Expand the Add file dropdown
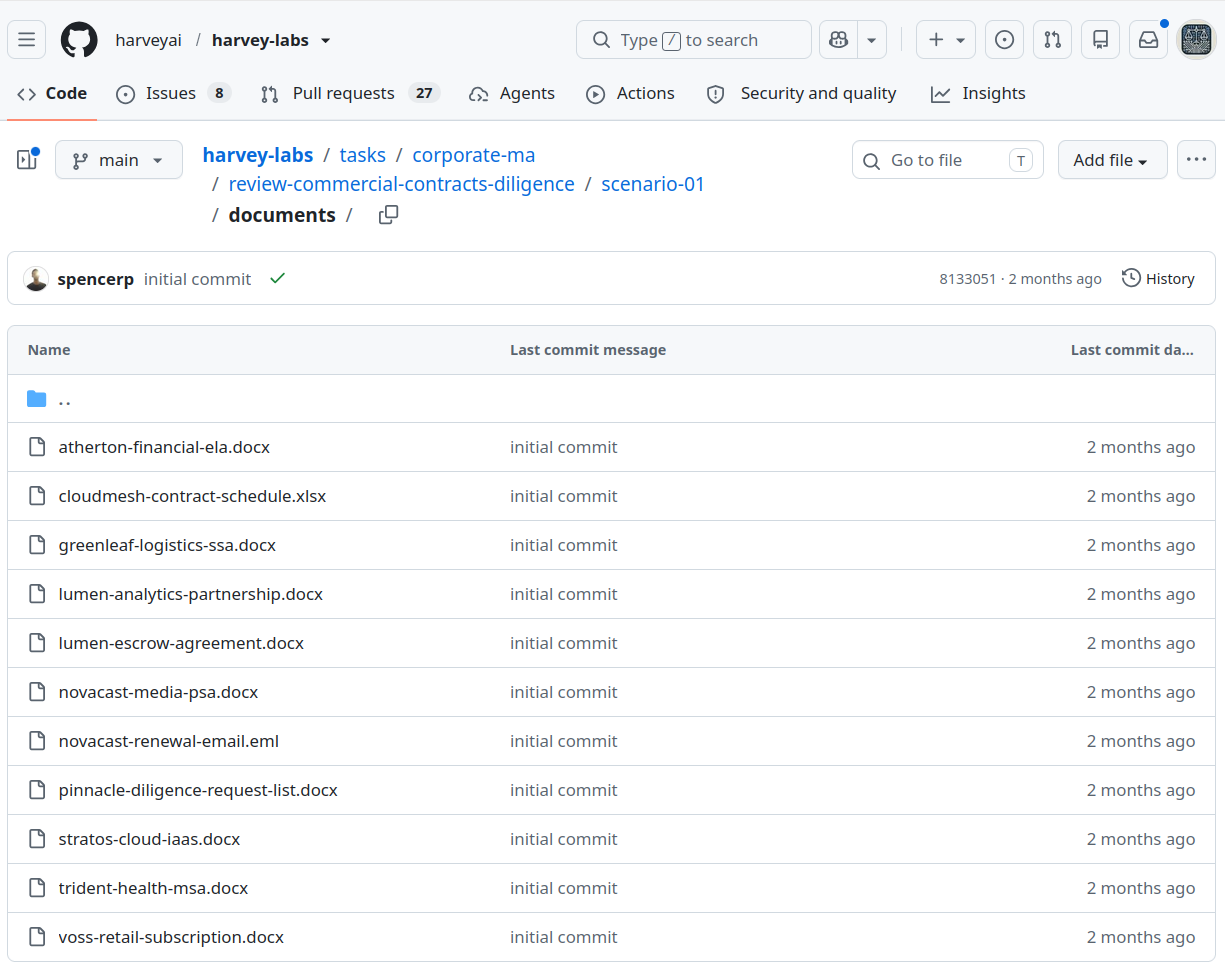Viewport: 1225px width, 973px height. click(x=1112, y=160)
